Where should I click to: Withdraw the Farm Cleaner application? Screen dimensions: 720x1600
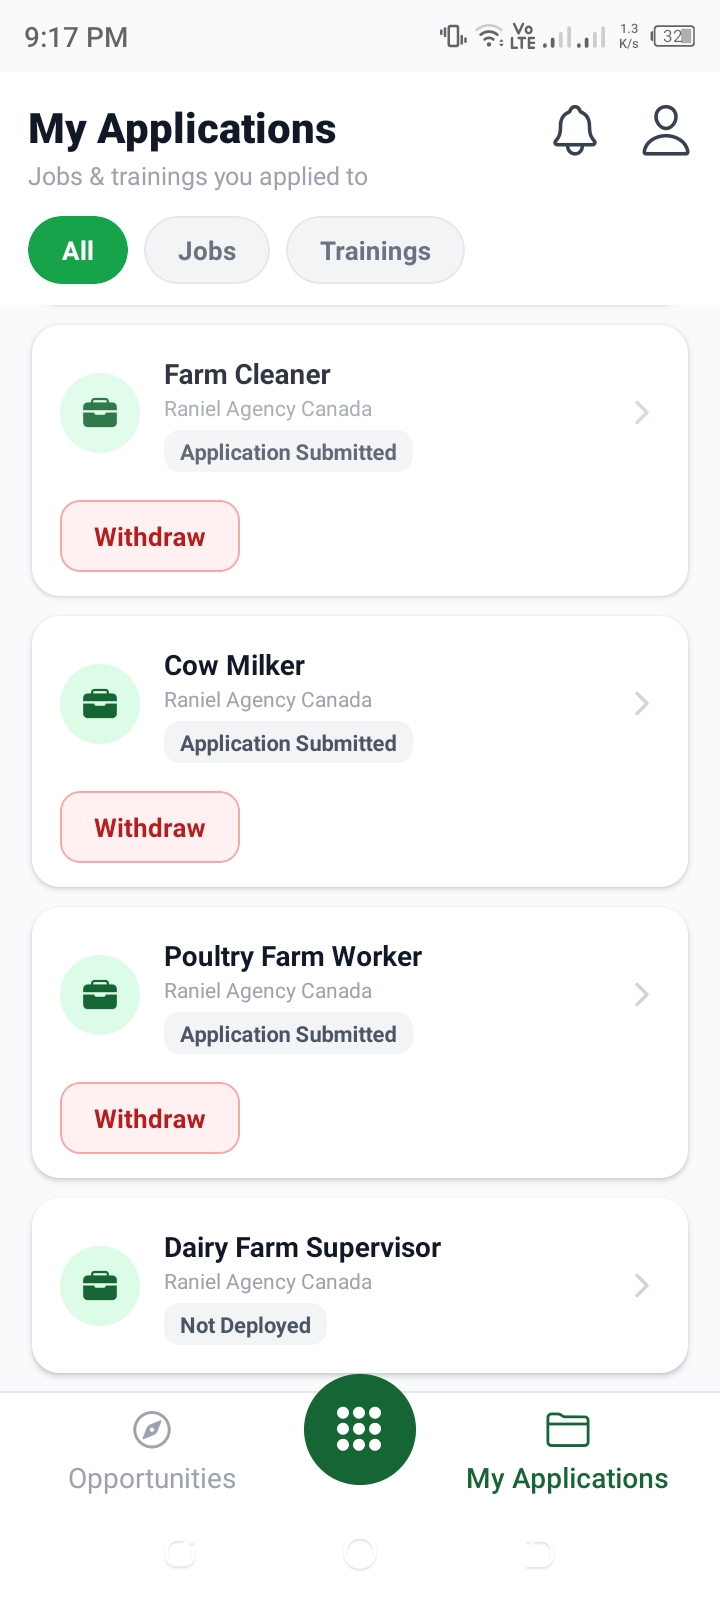(x=150, y=536)
